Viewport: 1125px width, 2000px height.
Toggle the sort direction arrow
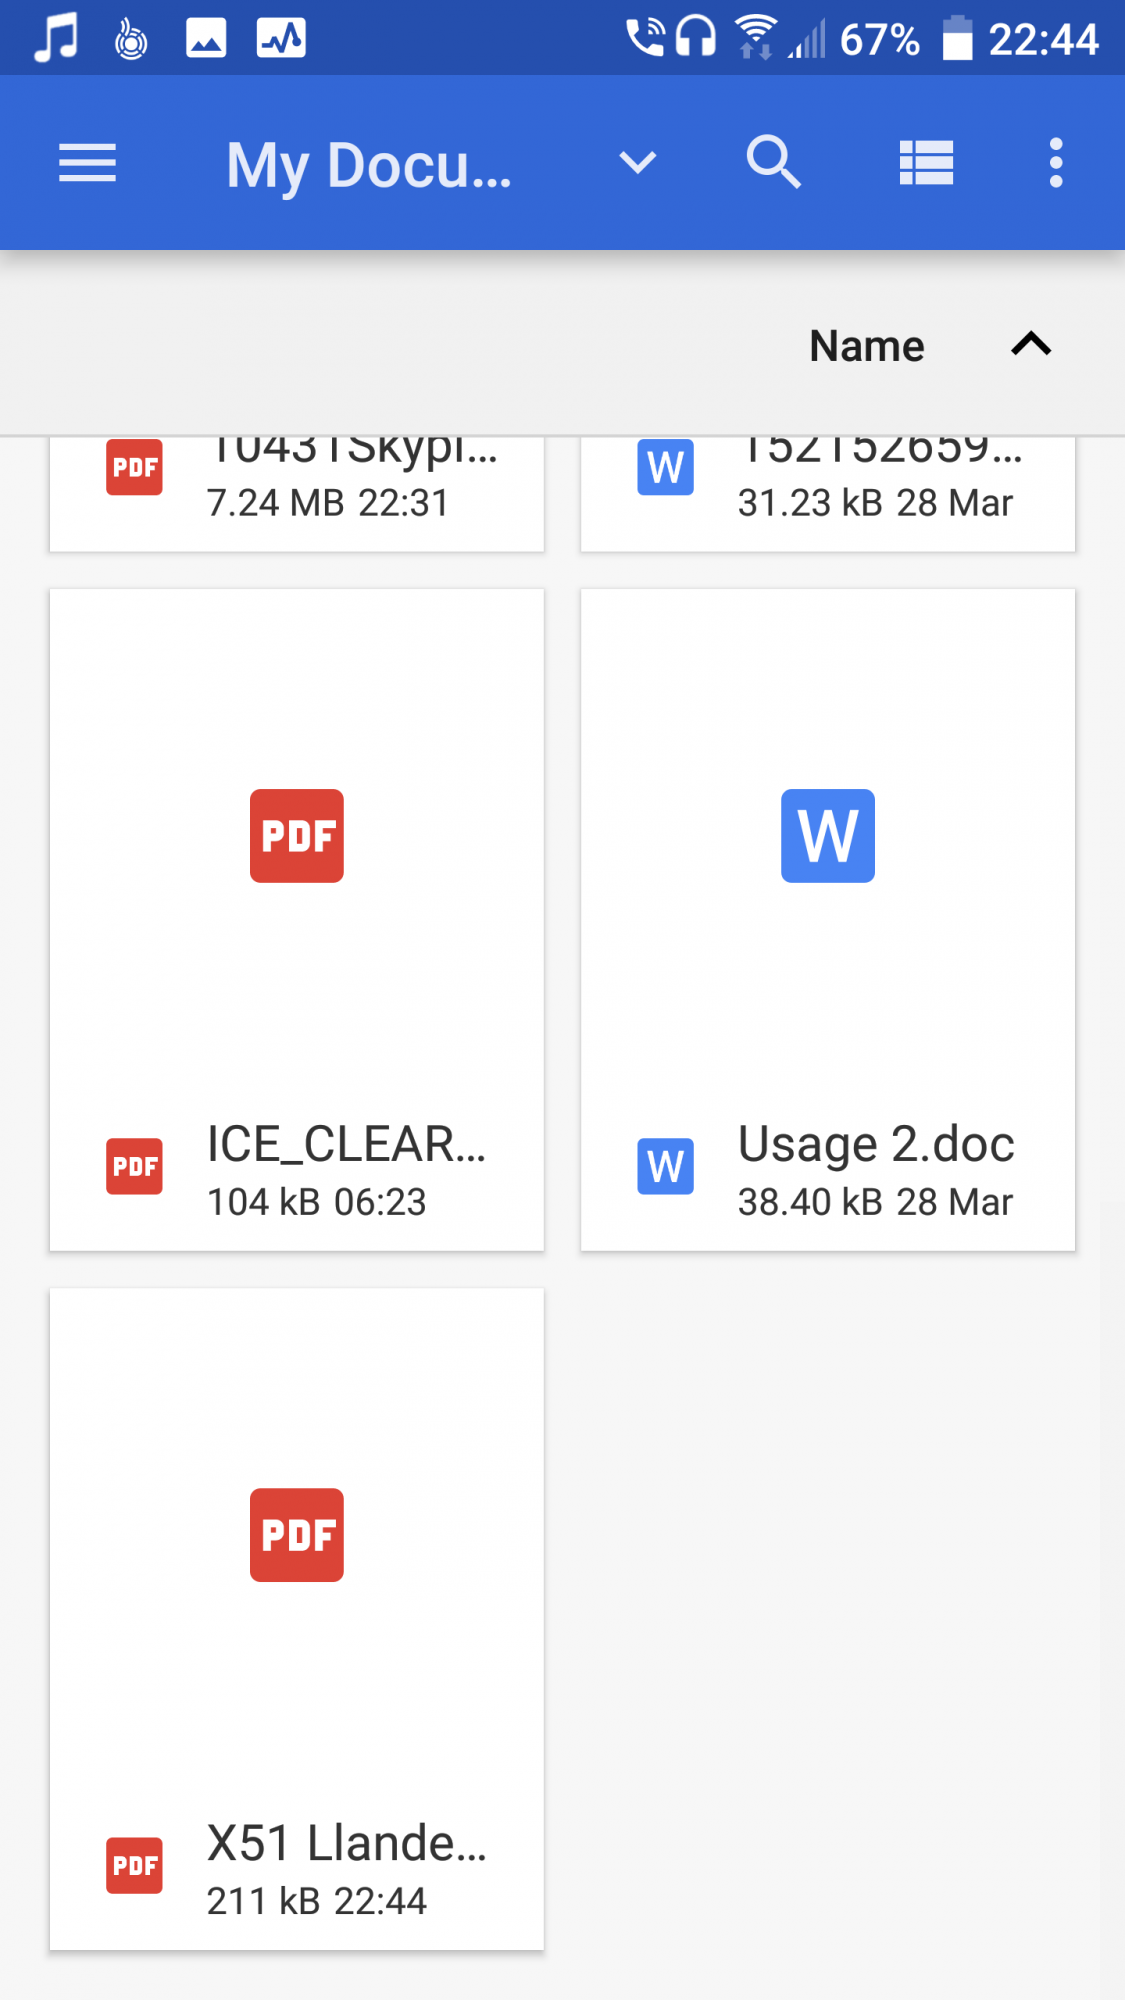[x=1031, y=345]
